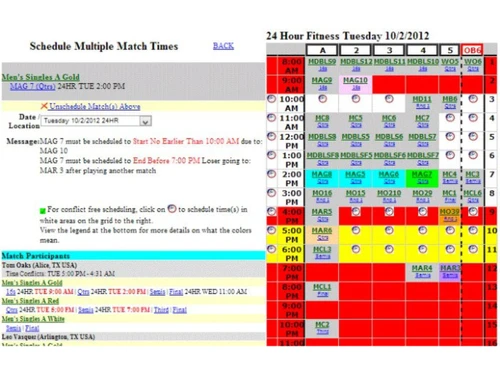Select court 3 column header
Screen dimensions: 500x375
point(389,50)
